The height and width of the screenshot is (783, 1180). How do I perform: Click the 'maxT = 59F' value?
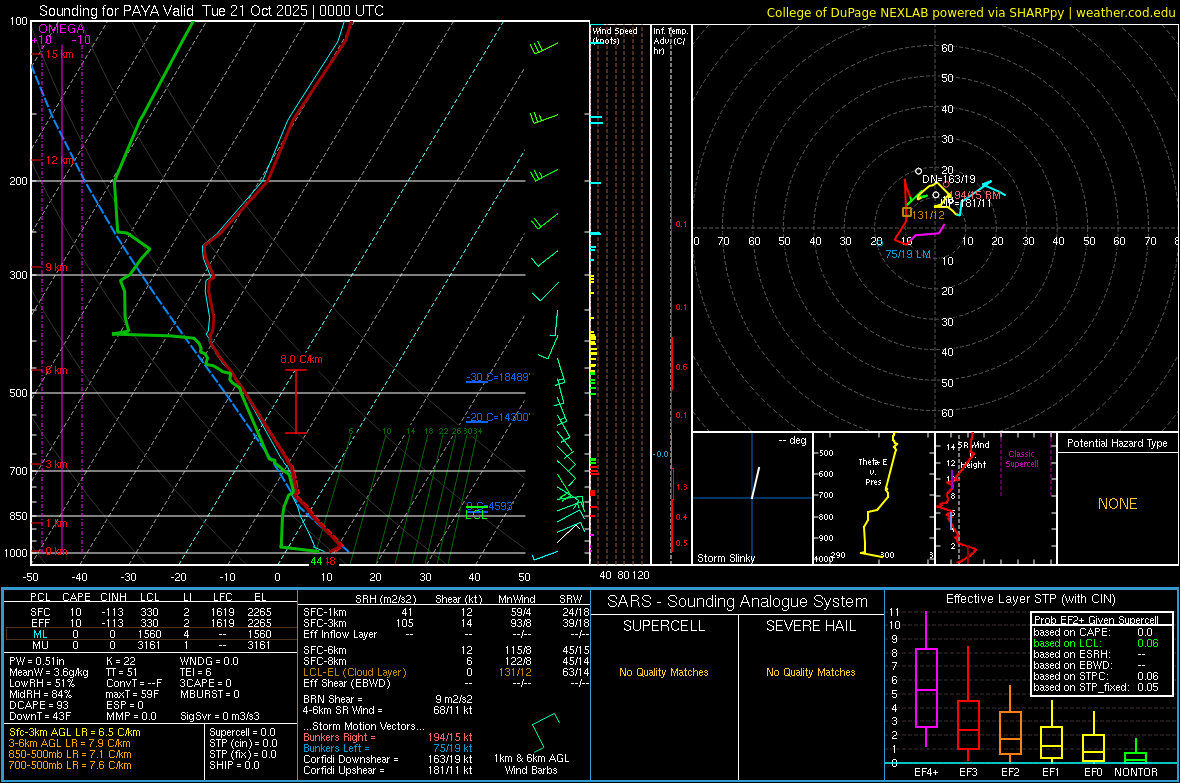[132, 694]
